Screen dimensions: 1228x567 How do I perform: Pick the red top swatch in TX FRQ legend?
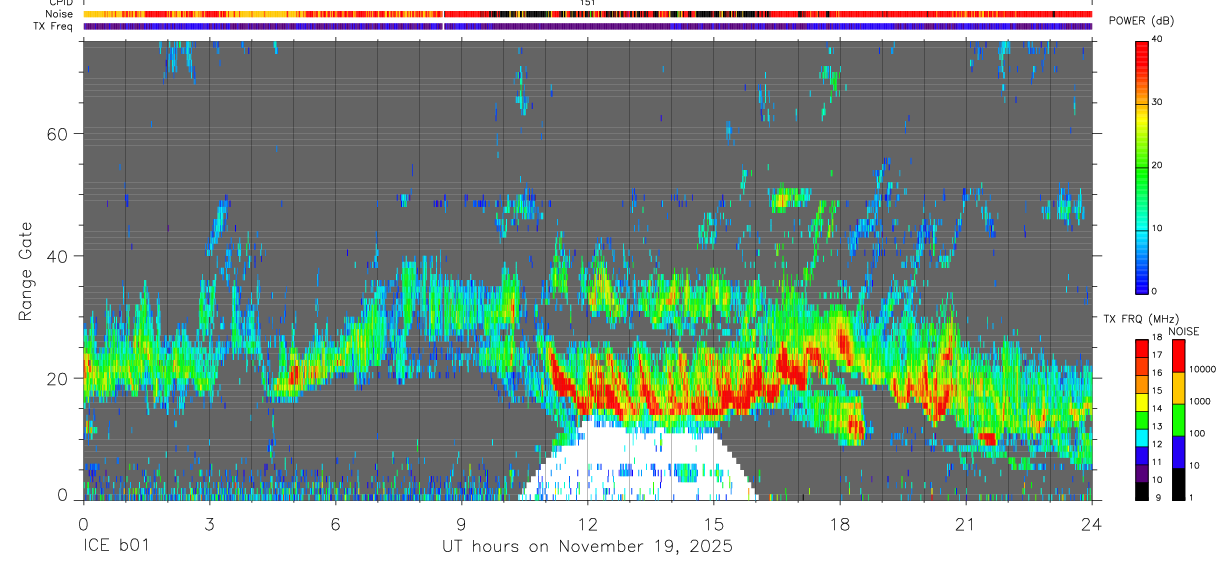[x=1142, y=348]
